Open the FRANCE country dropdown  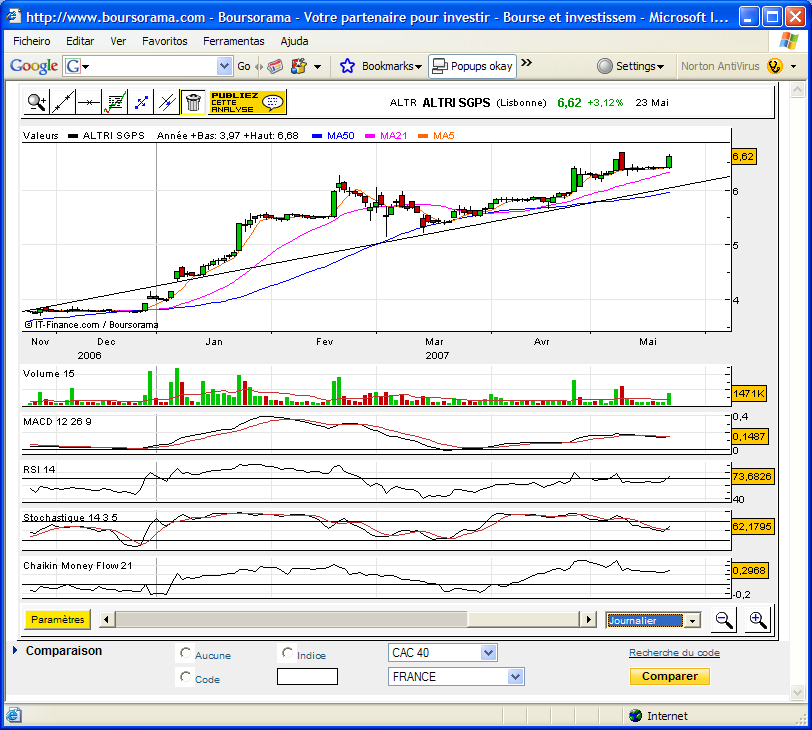click(x=456, y=676)
